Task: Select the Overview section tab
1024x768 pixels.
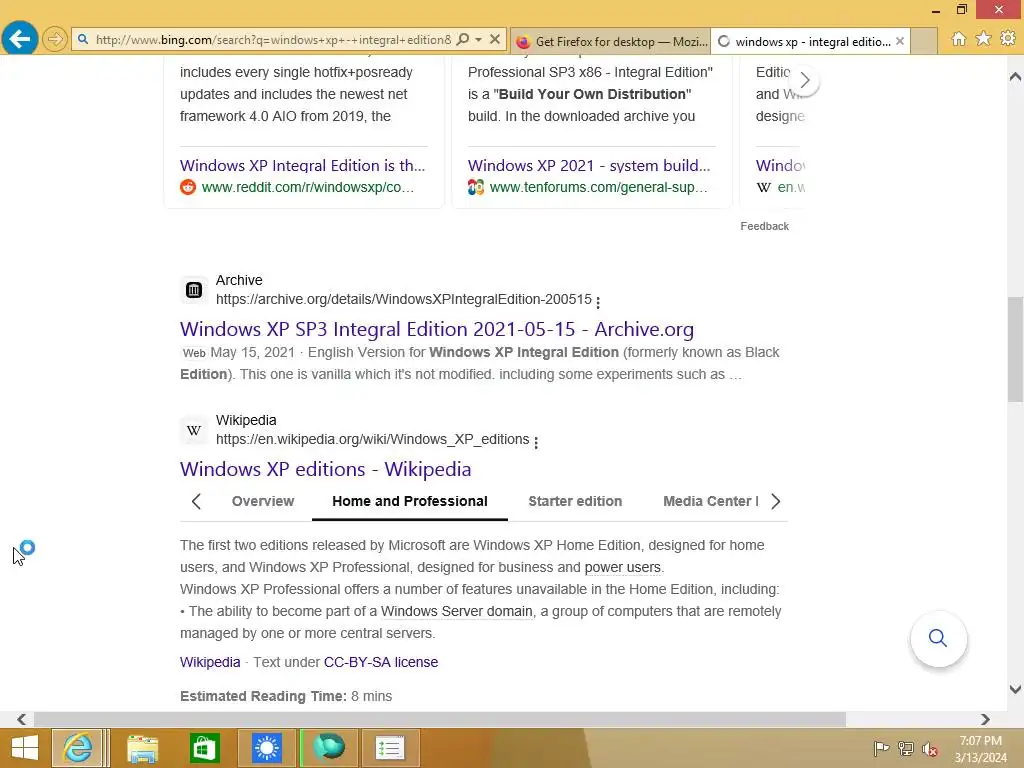Action: [x=263, y=501]
